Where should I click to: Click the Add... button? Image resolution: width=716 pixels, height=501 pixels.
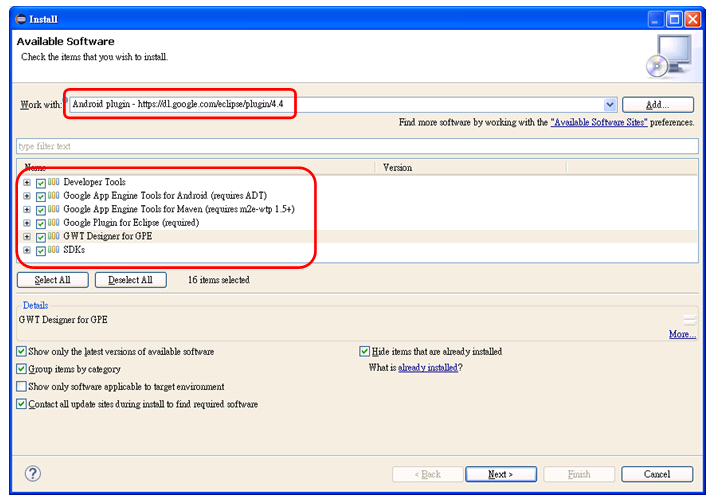point(658,105)
